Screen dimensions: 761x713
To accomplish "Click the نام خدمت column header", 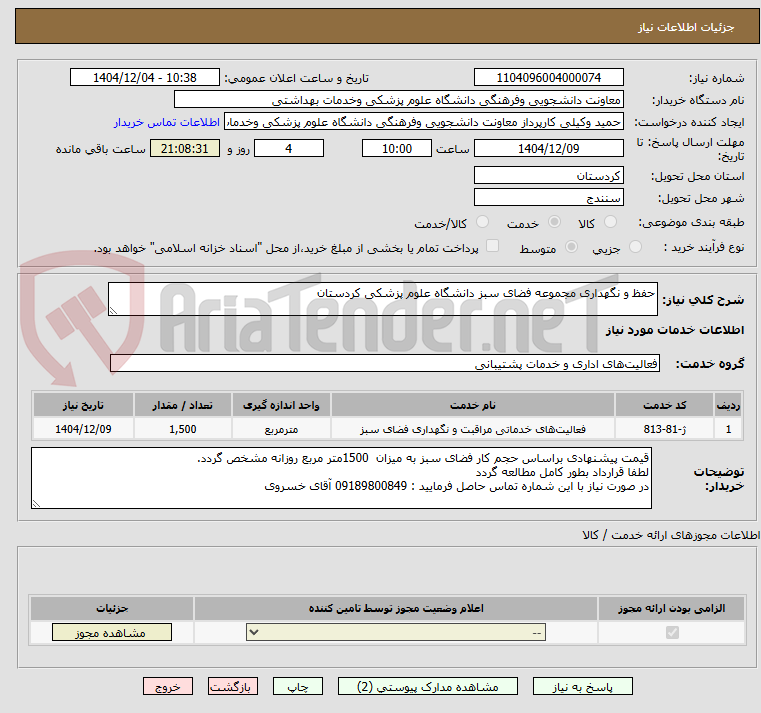I will point(473,405).
